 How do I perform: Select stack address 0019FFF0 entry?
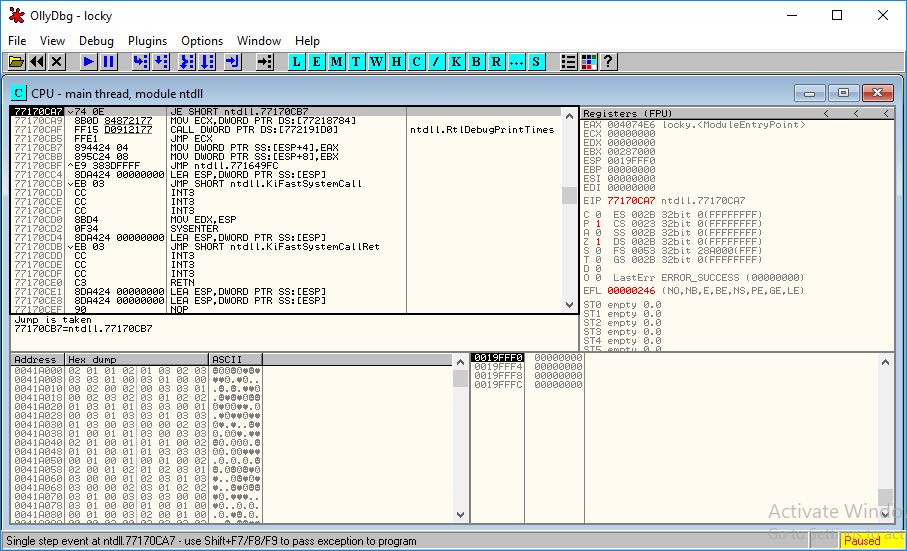click(498, 358)
